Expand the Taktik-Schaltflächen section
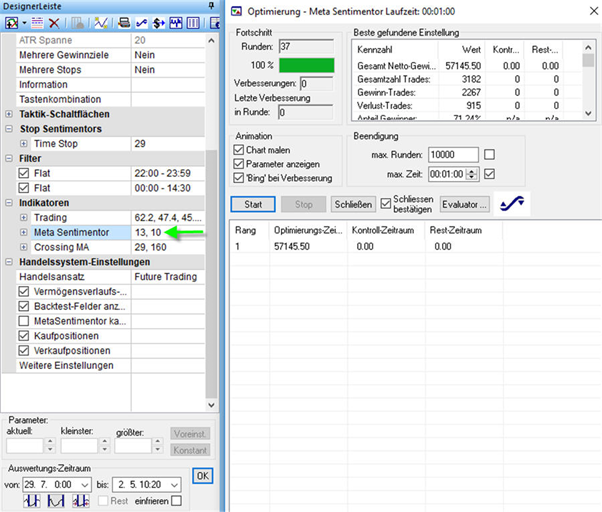 (9, 114)
